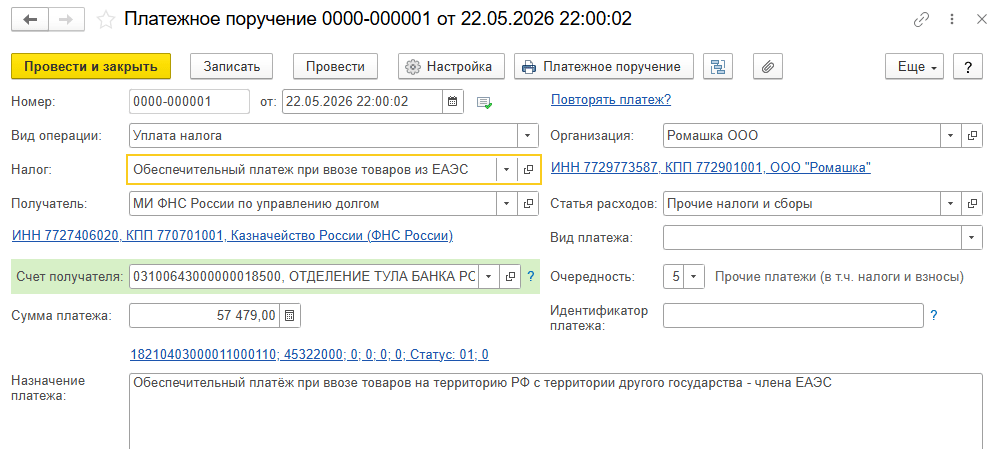Viewport: 1003px width, 449px height.
Task: Expand the Организация dropdown
Action: (x=951, y=136)
